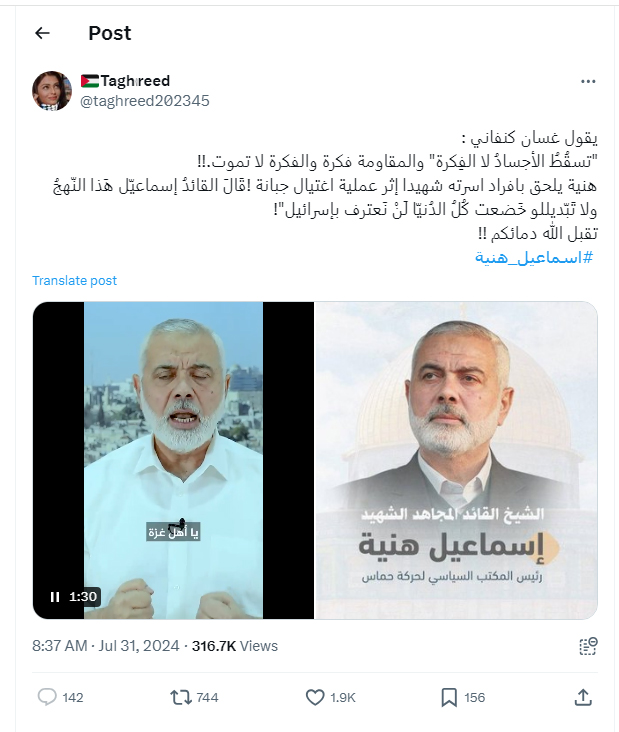619x732 pixels.
Task: Repost using the retweet arrows icon
Action: [x=181, y=697]
